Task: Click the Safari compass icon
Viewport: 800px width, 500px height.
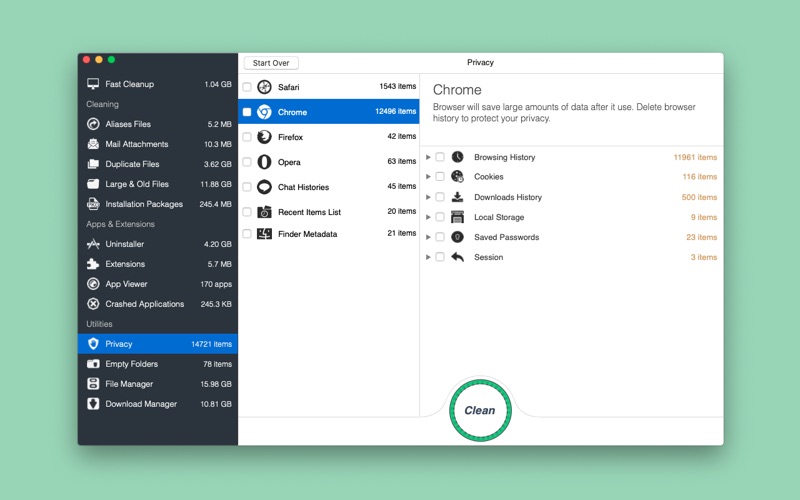Action: coord(264,87)
